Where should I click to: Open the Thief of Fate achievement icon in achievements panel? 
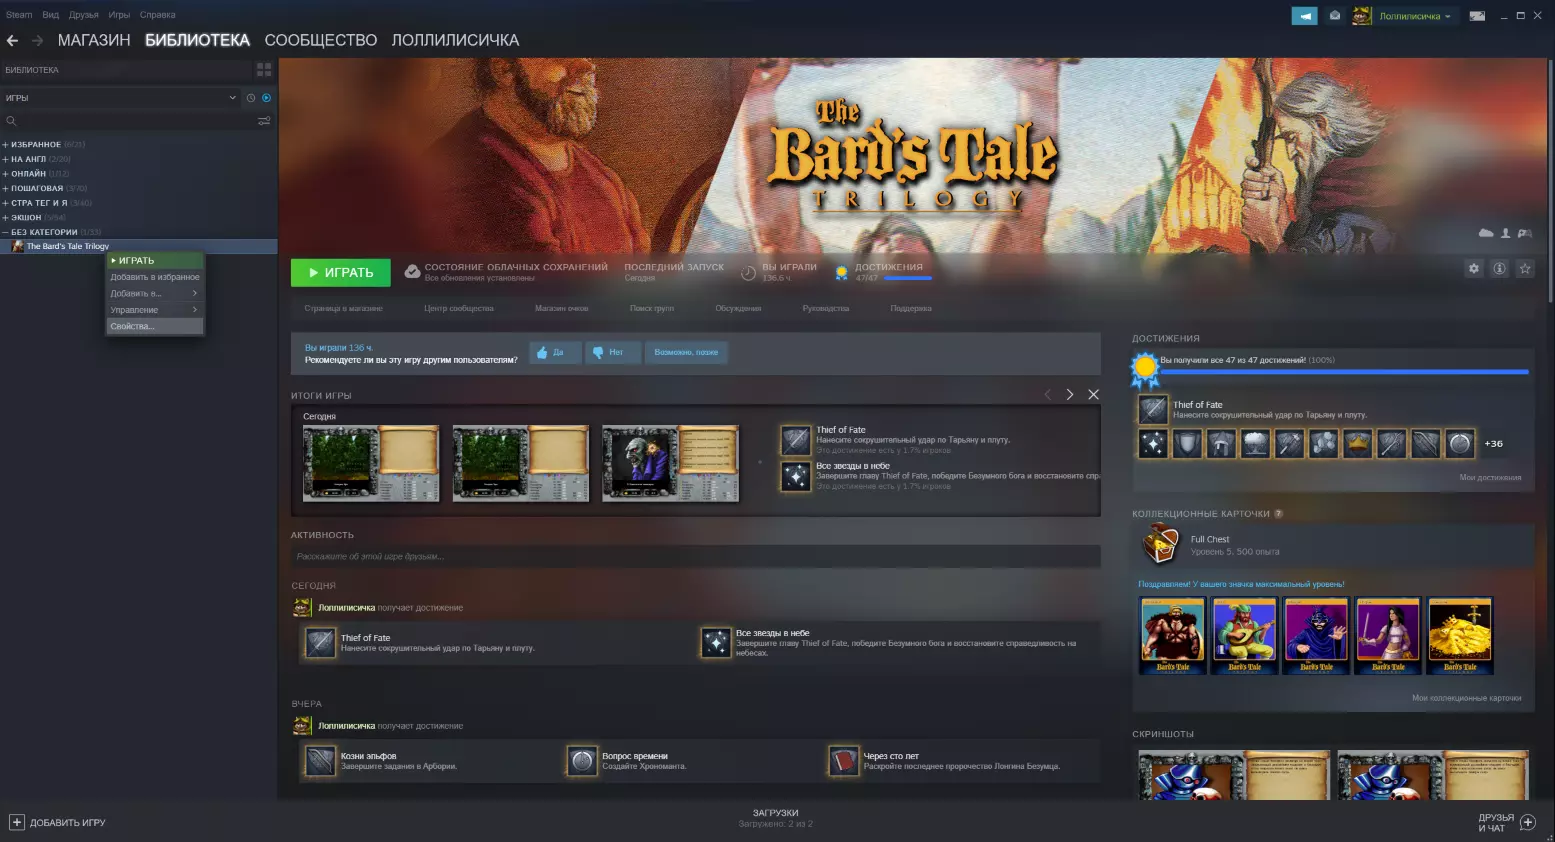pos(1153,409)
